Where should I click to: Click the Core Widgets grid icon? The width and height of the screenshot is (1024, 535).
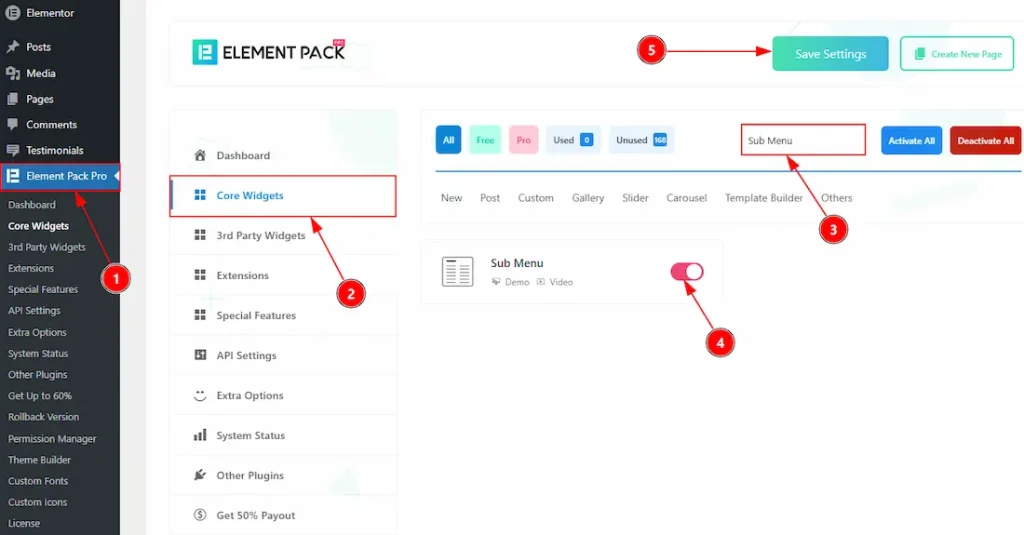pos(200,195)
